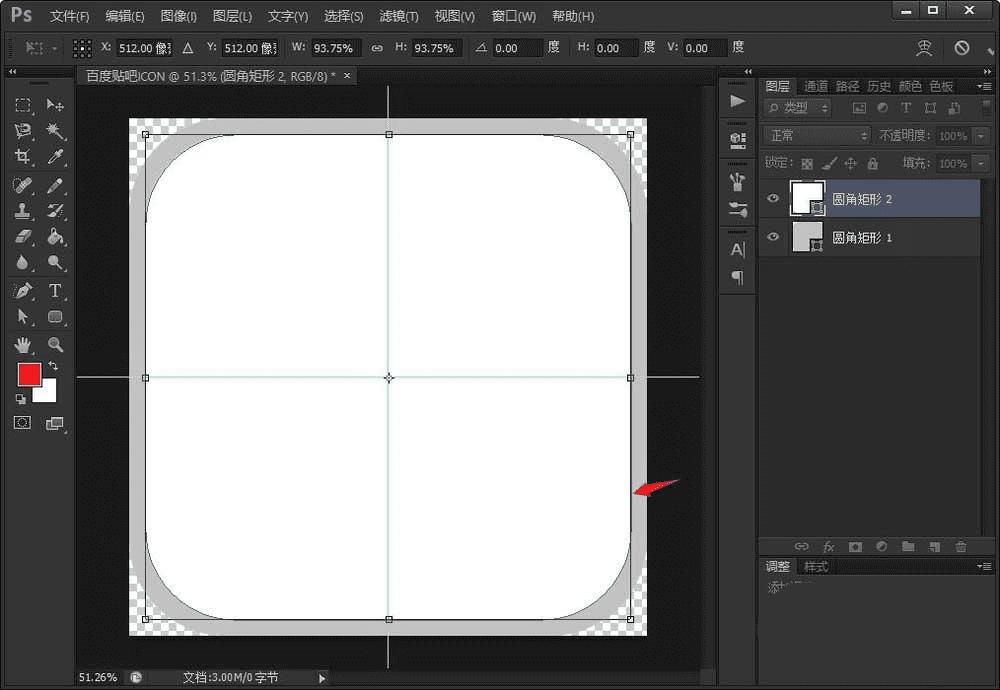Toggle the width-height link constraint
Image resolution: width=1000 pixels, height=690 pixels.
click(x=377, y=48)
